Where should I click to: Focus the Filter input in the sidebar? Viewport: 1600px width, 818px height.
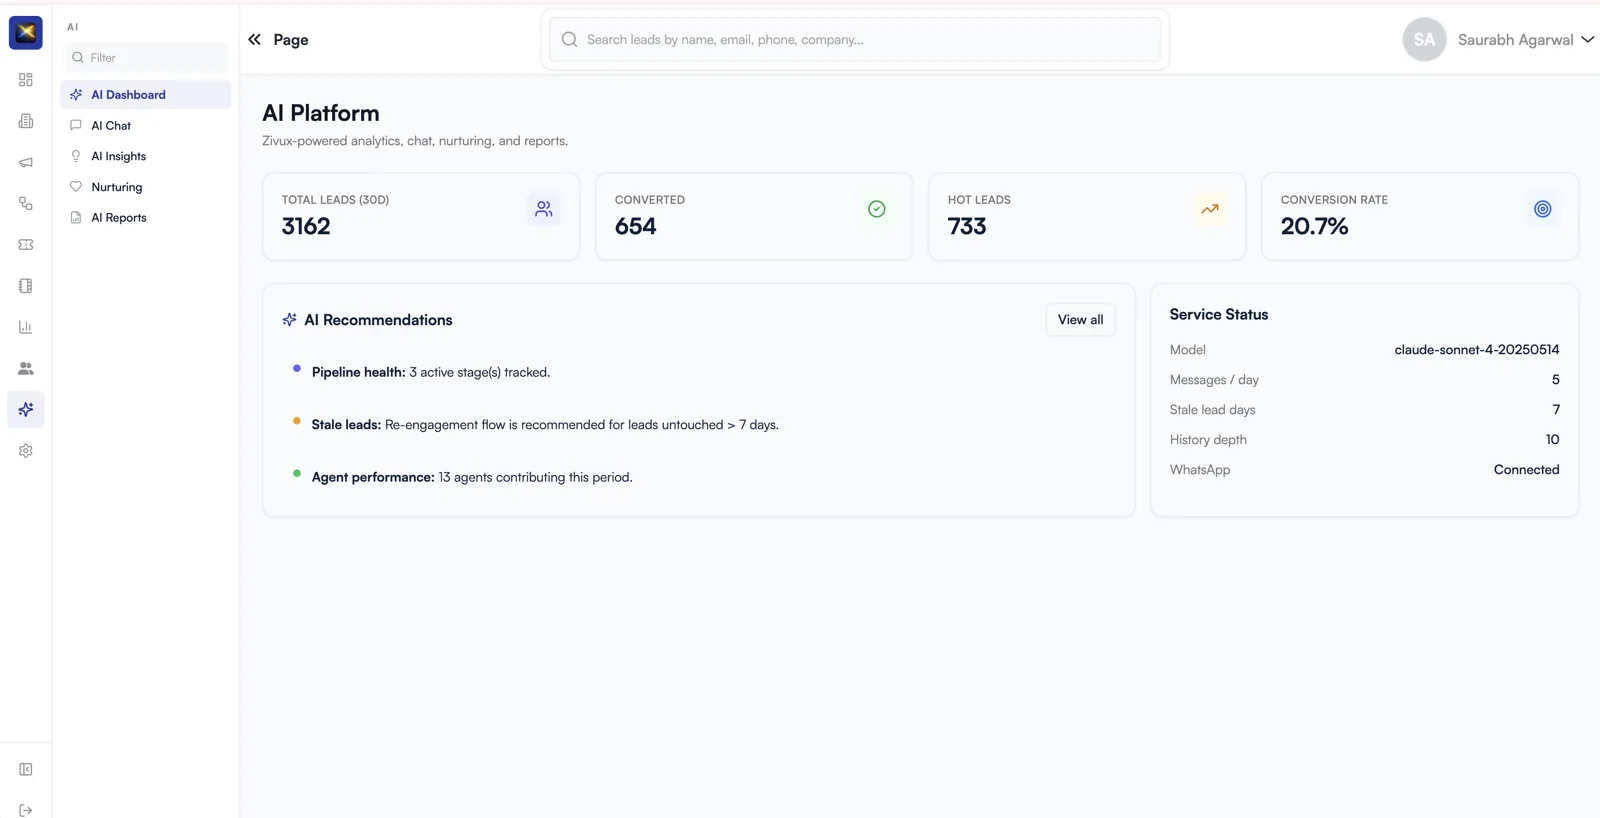146,58
